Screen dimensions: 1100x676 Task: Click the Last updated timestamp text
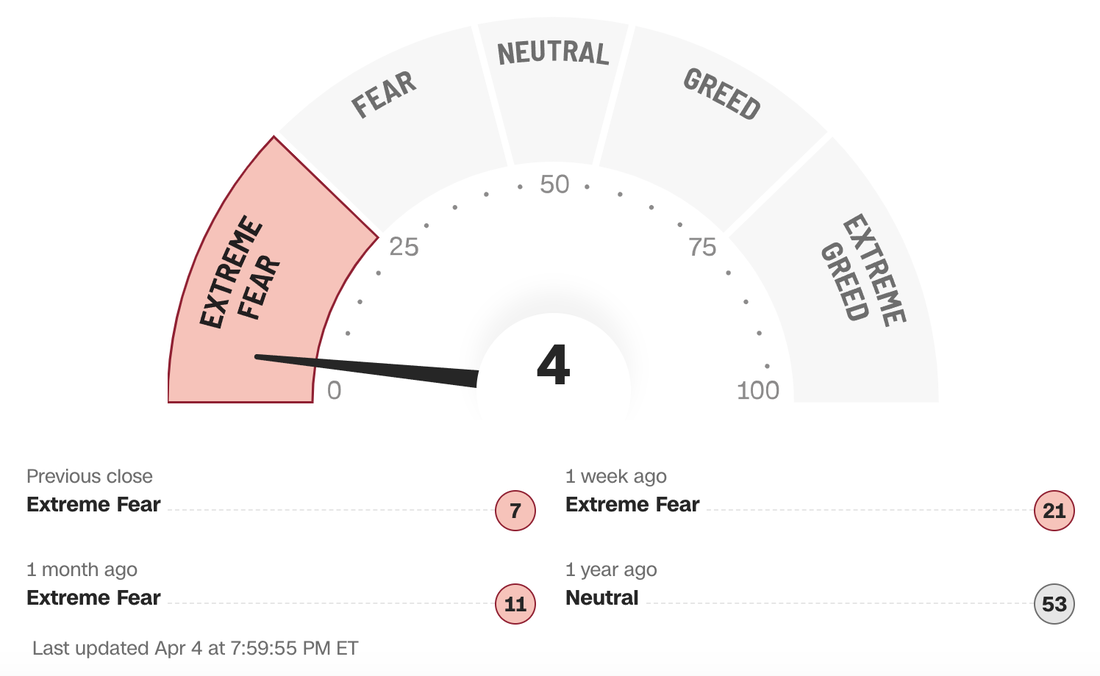[x=195, y=648]
